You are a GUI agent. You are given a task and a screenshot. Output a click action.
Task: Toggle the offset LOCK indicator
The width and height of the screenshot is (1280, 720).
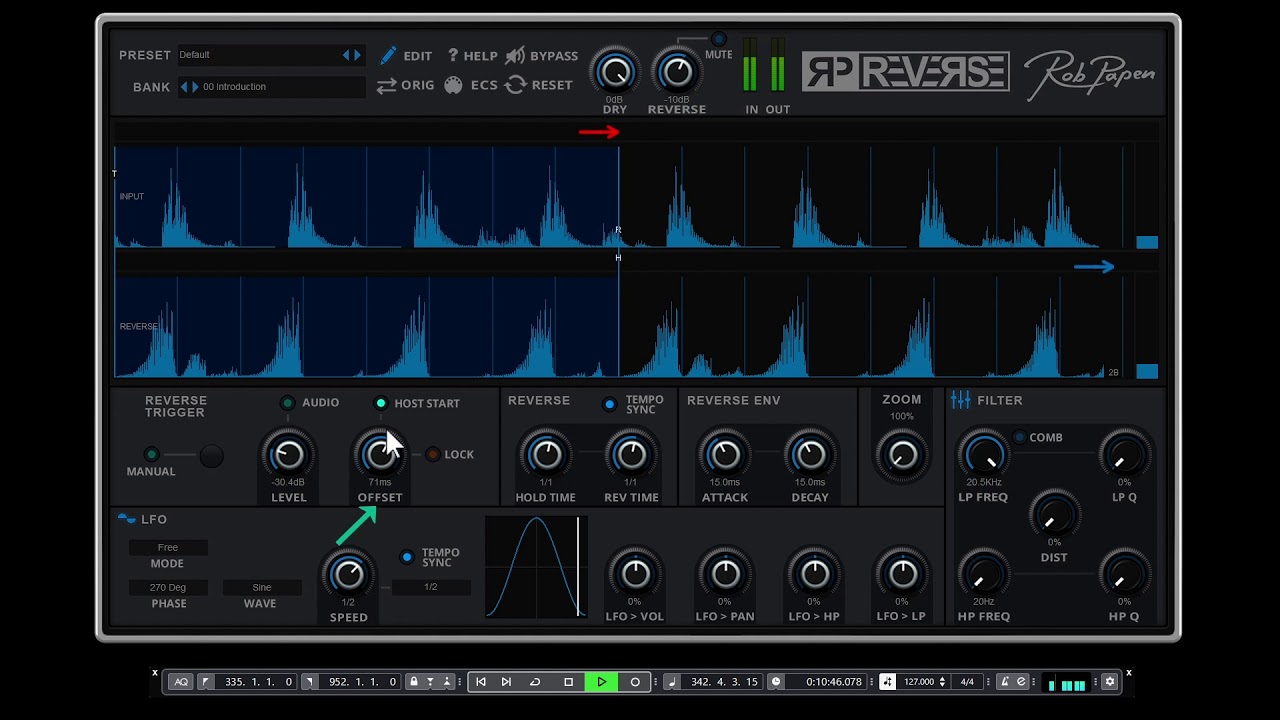[x=433, y=454]
